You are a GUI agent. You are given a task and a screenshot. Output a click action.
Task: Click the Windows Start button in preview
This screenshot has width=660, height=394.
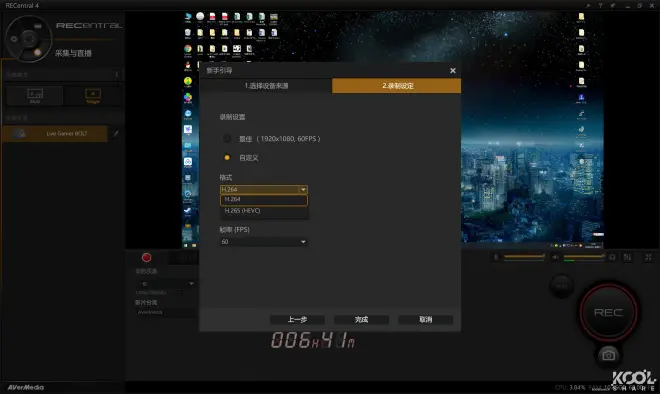185,245
